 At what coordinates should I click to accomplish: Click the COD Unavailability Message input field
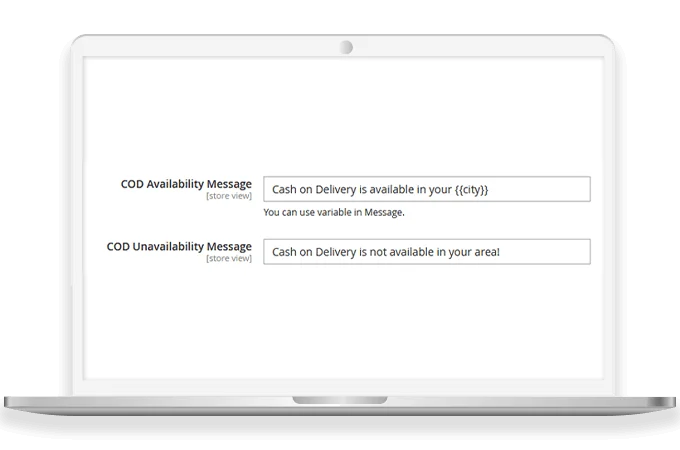[427, 251]
